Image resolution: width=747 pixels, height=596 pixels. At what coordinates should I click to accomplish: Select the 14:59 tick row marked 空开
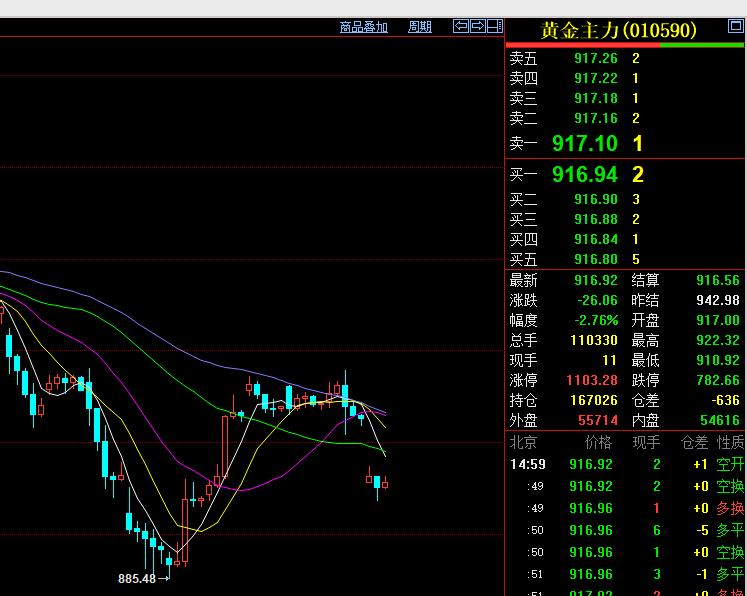click(626, 464)
